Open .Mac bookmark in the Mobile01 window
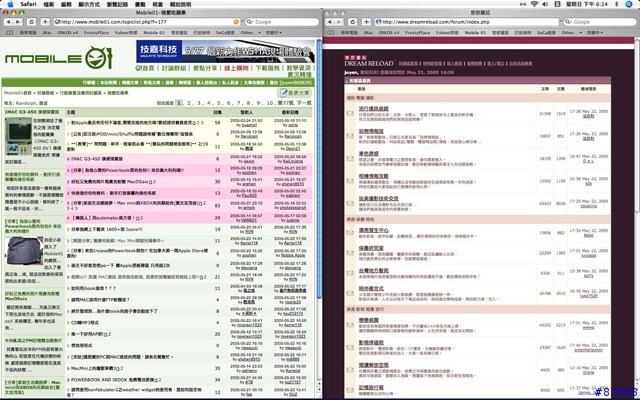 [47, 33]
